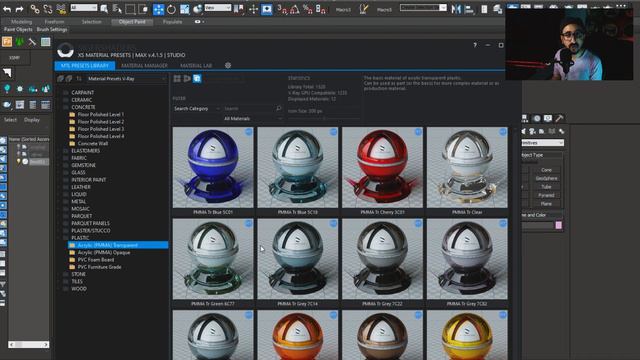Open the Display panel monitor icon
Image resolution: width=640 pixels, height=360 pixels.
tap(548, 118)
